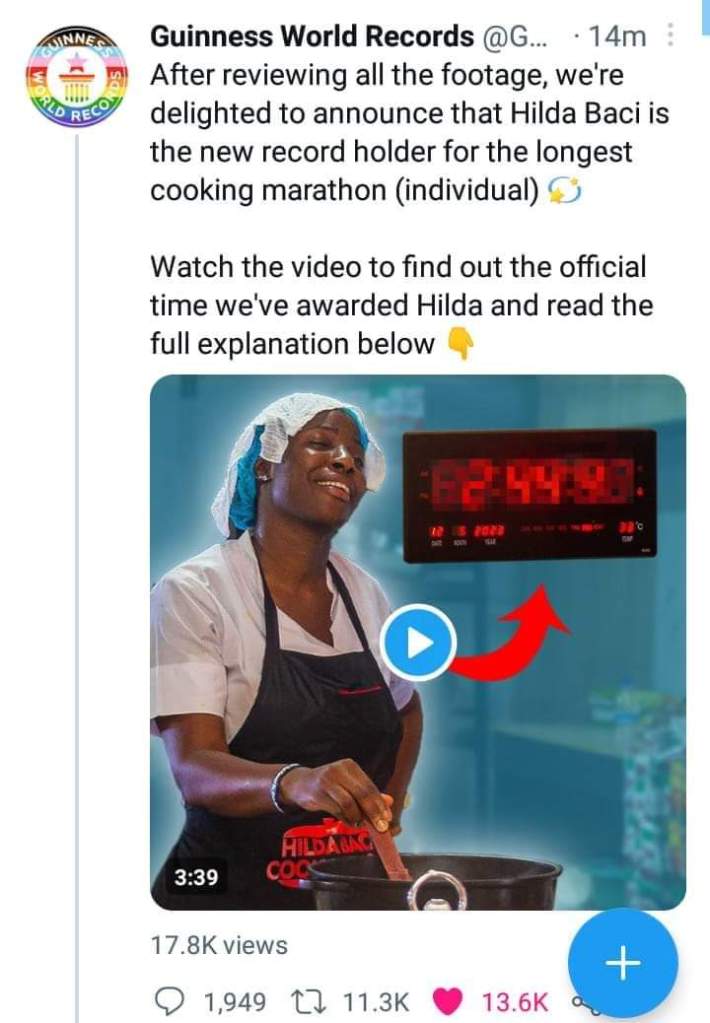Open the tweet text about longest cooking marathon
This screenshot has height=1023, width=710.
410,132
